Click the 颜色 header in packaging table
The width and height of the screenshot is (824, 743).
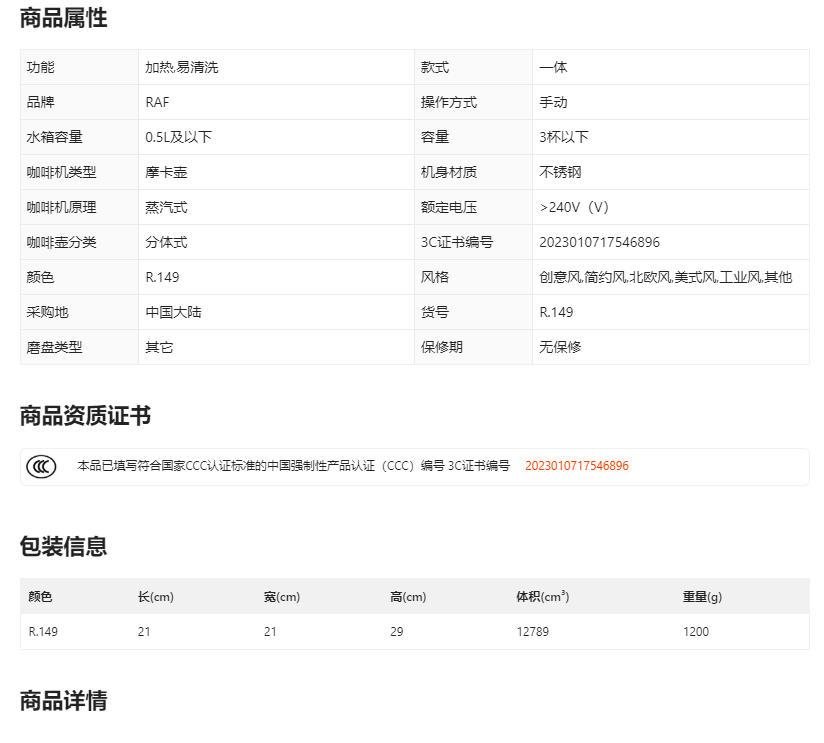(x=40, y=597)
